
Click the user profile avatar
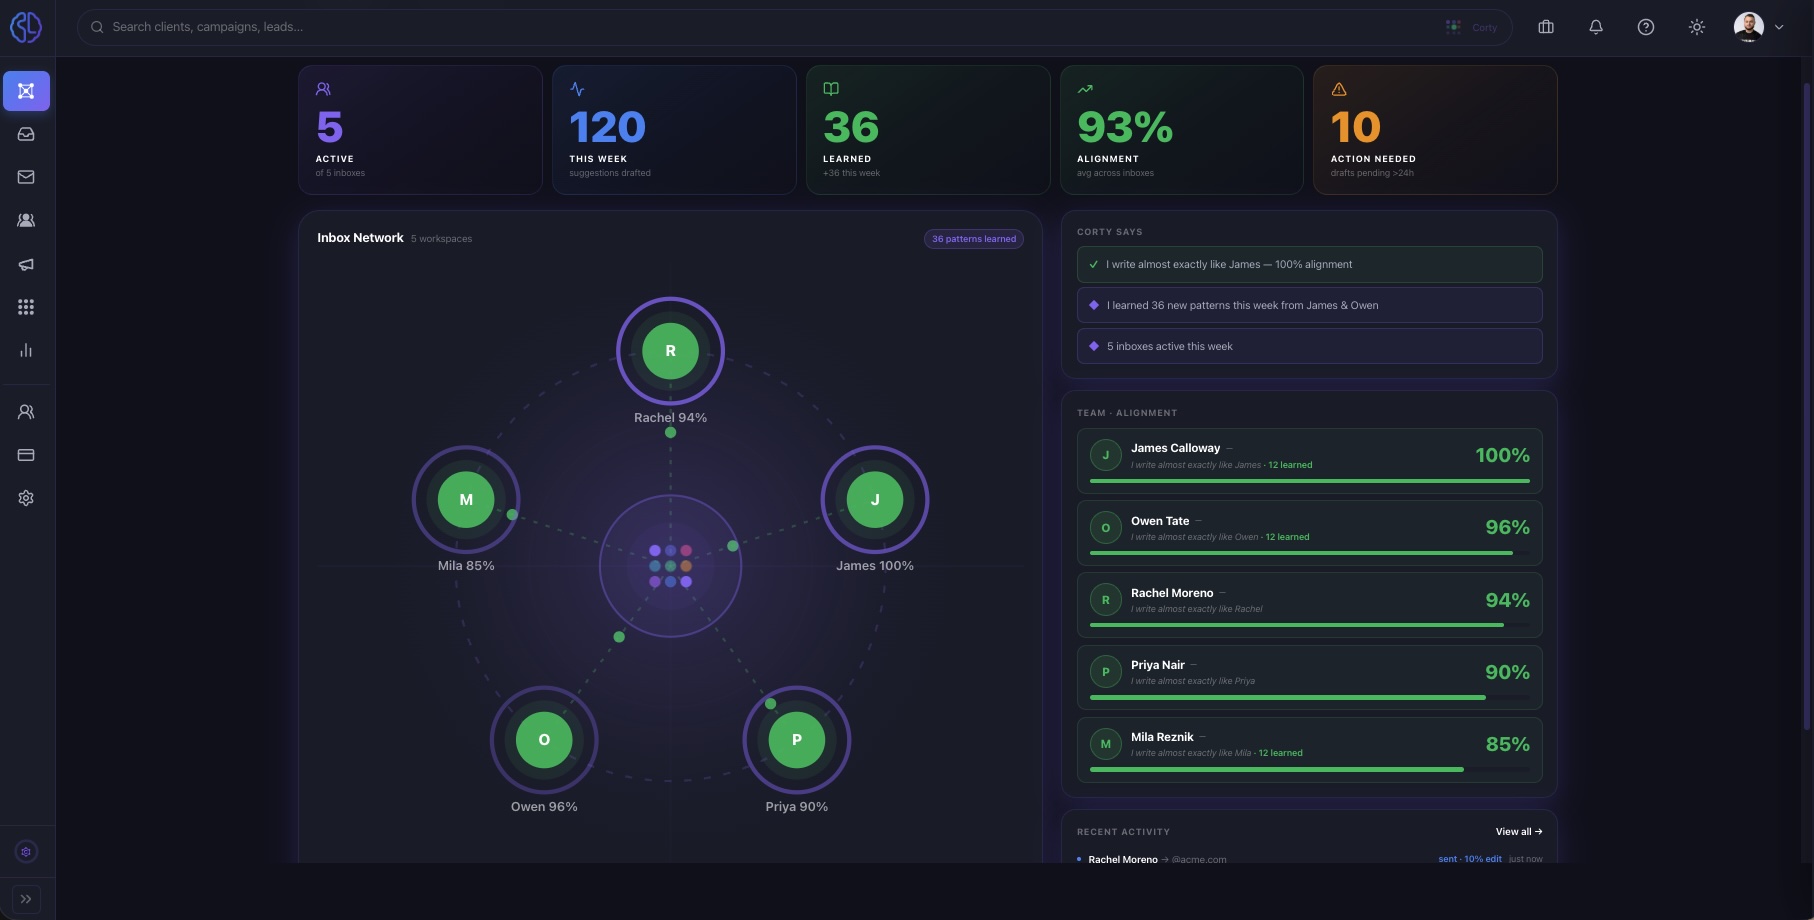point(1749,27)
